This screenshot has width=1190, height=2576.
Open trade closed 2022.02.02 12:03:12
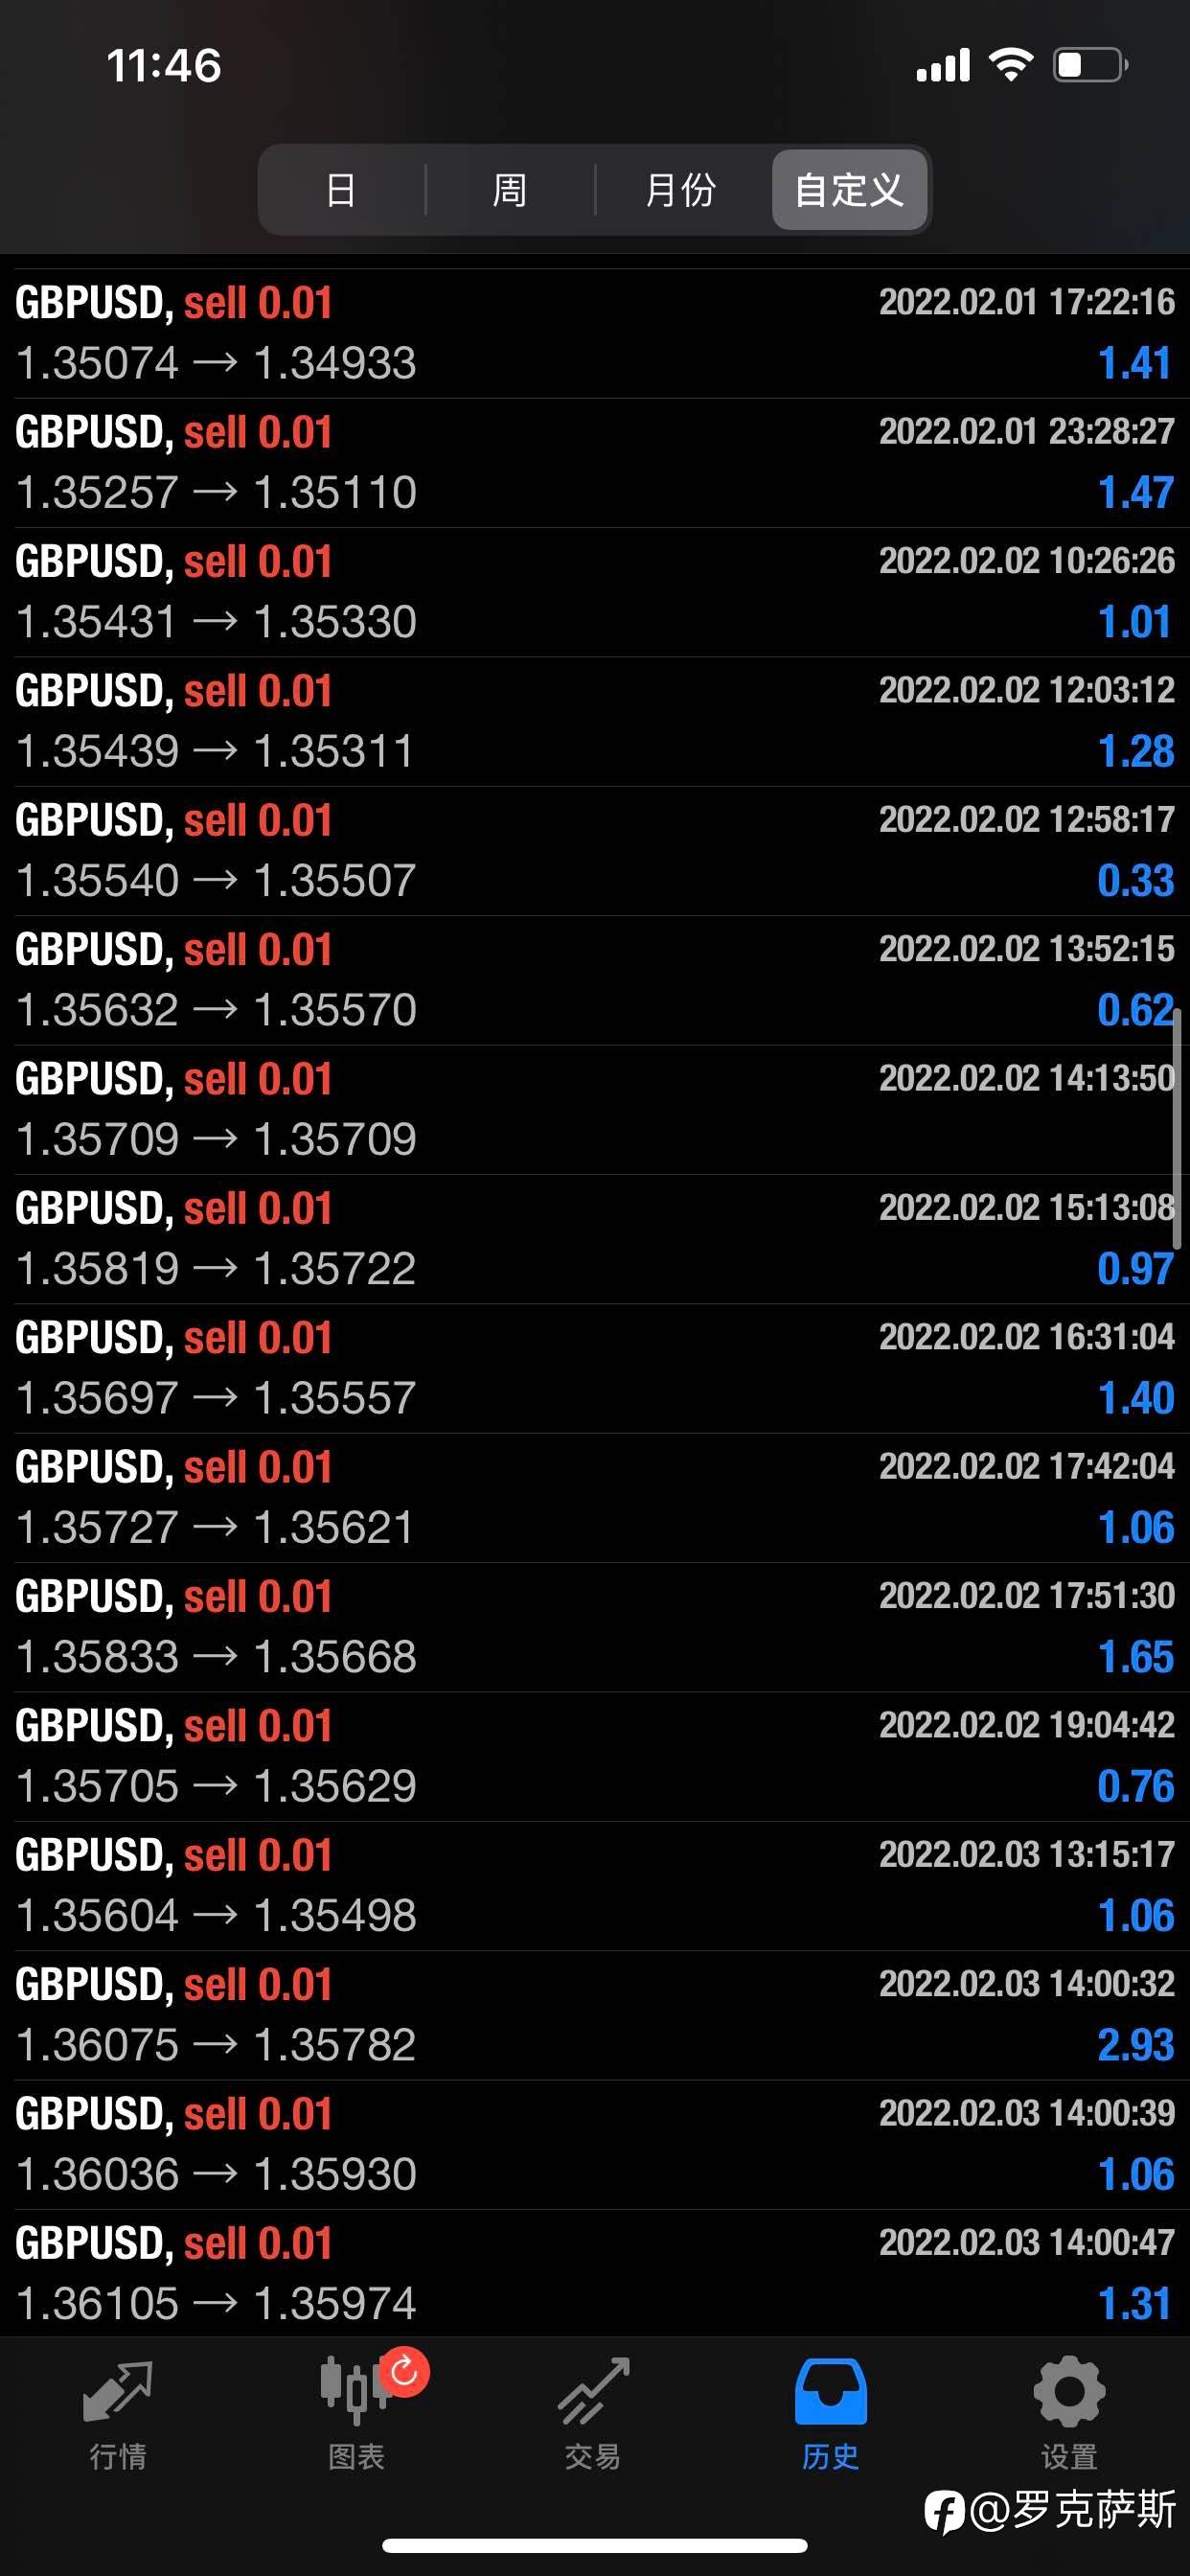click(x=595, y=721)
